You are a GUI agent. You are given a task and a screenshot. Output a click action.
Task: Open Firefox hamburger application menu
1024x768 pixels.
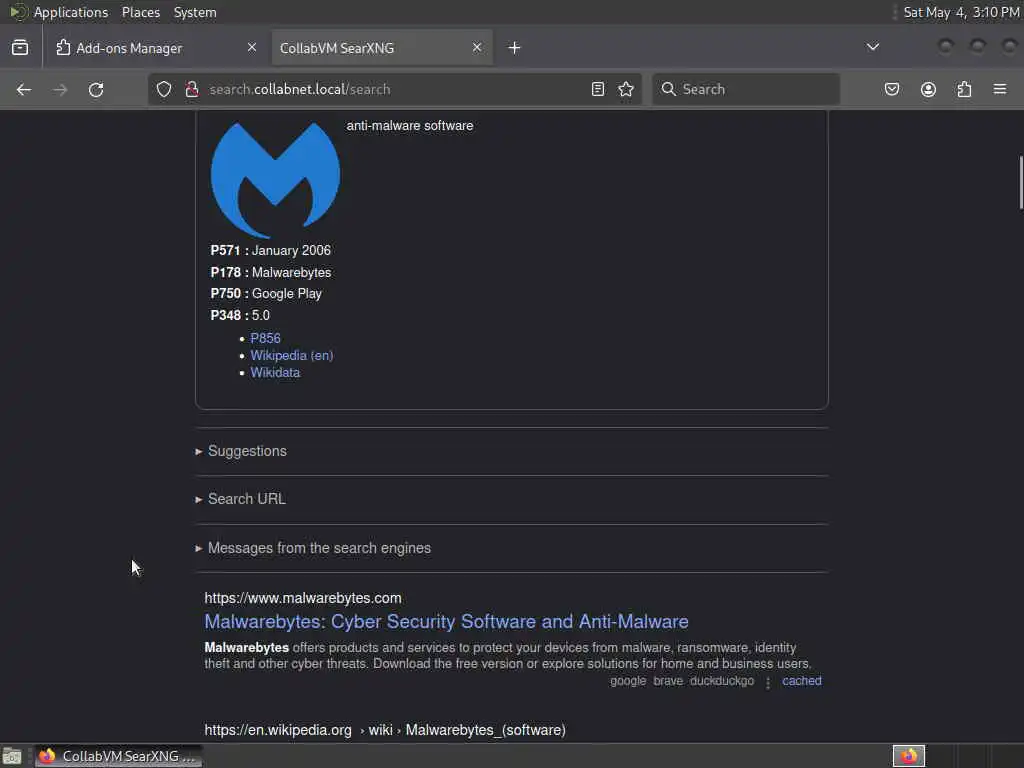coord(1000,89)
